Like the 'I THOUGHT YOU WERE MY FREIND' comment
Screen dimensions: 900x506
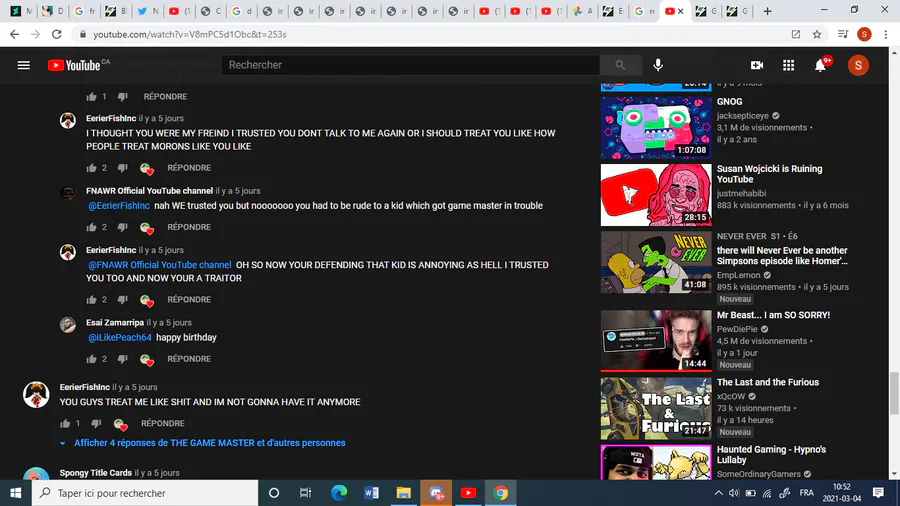point(91,168)
